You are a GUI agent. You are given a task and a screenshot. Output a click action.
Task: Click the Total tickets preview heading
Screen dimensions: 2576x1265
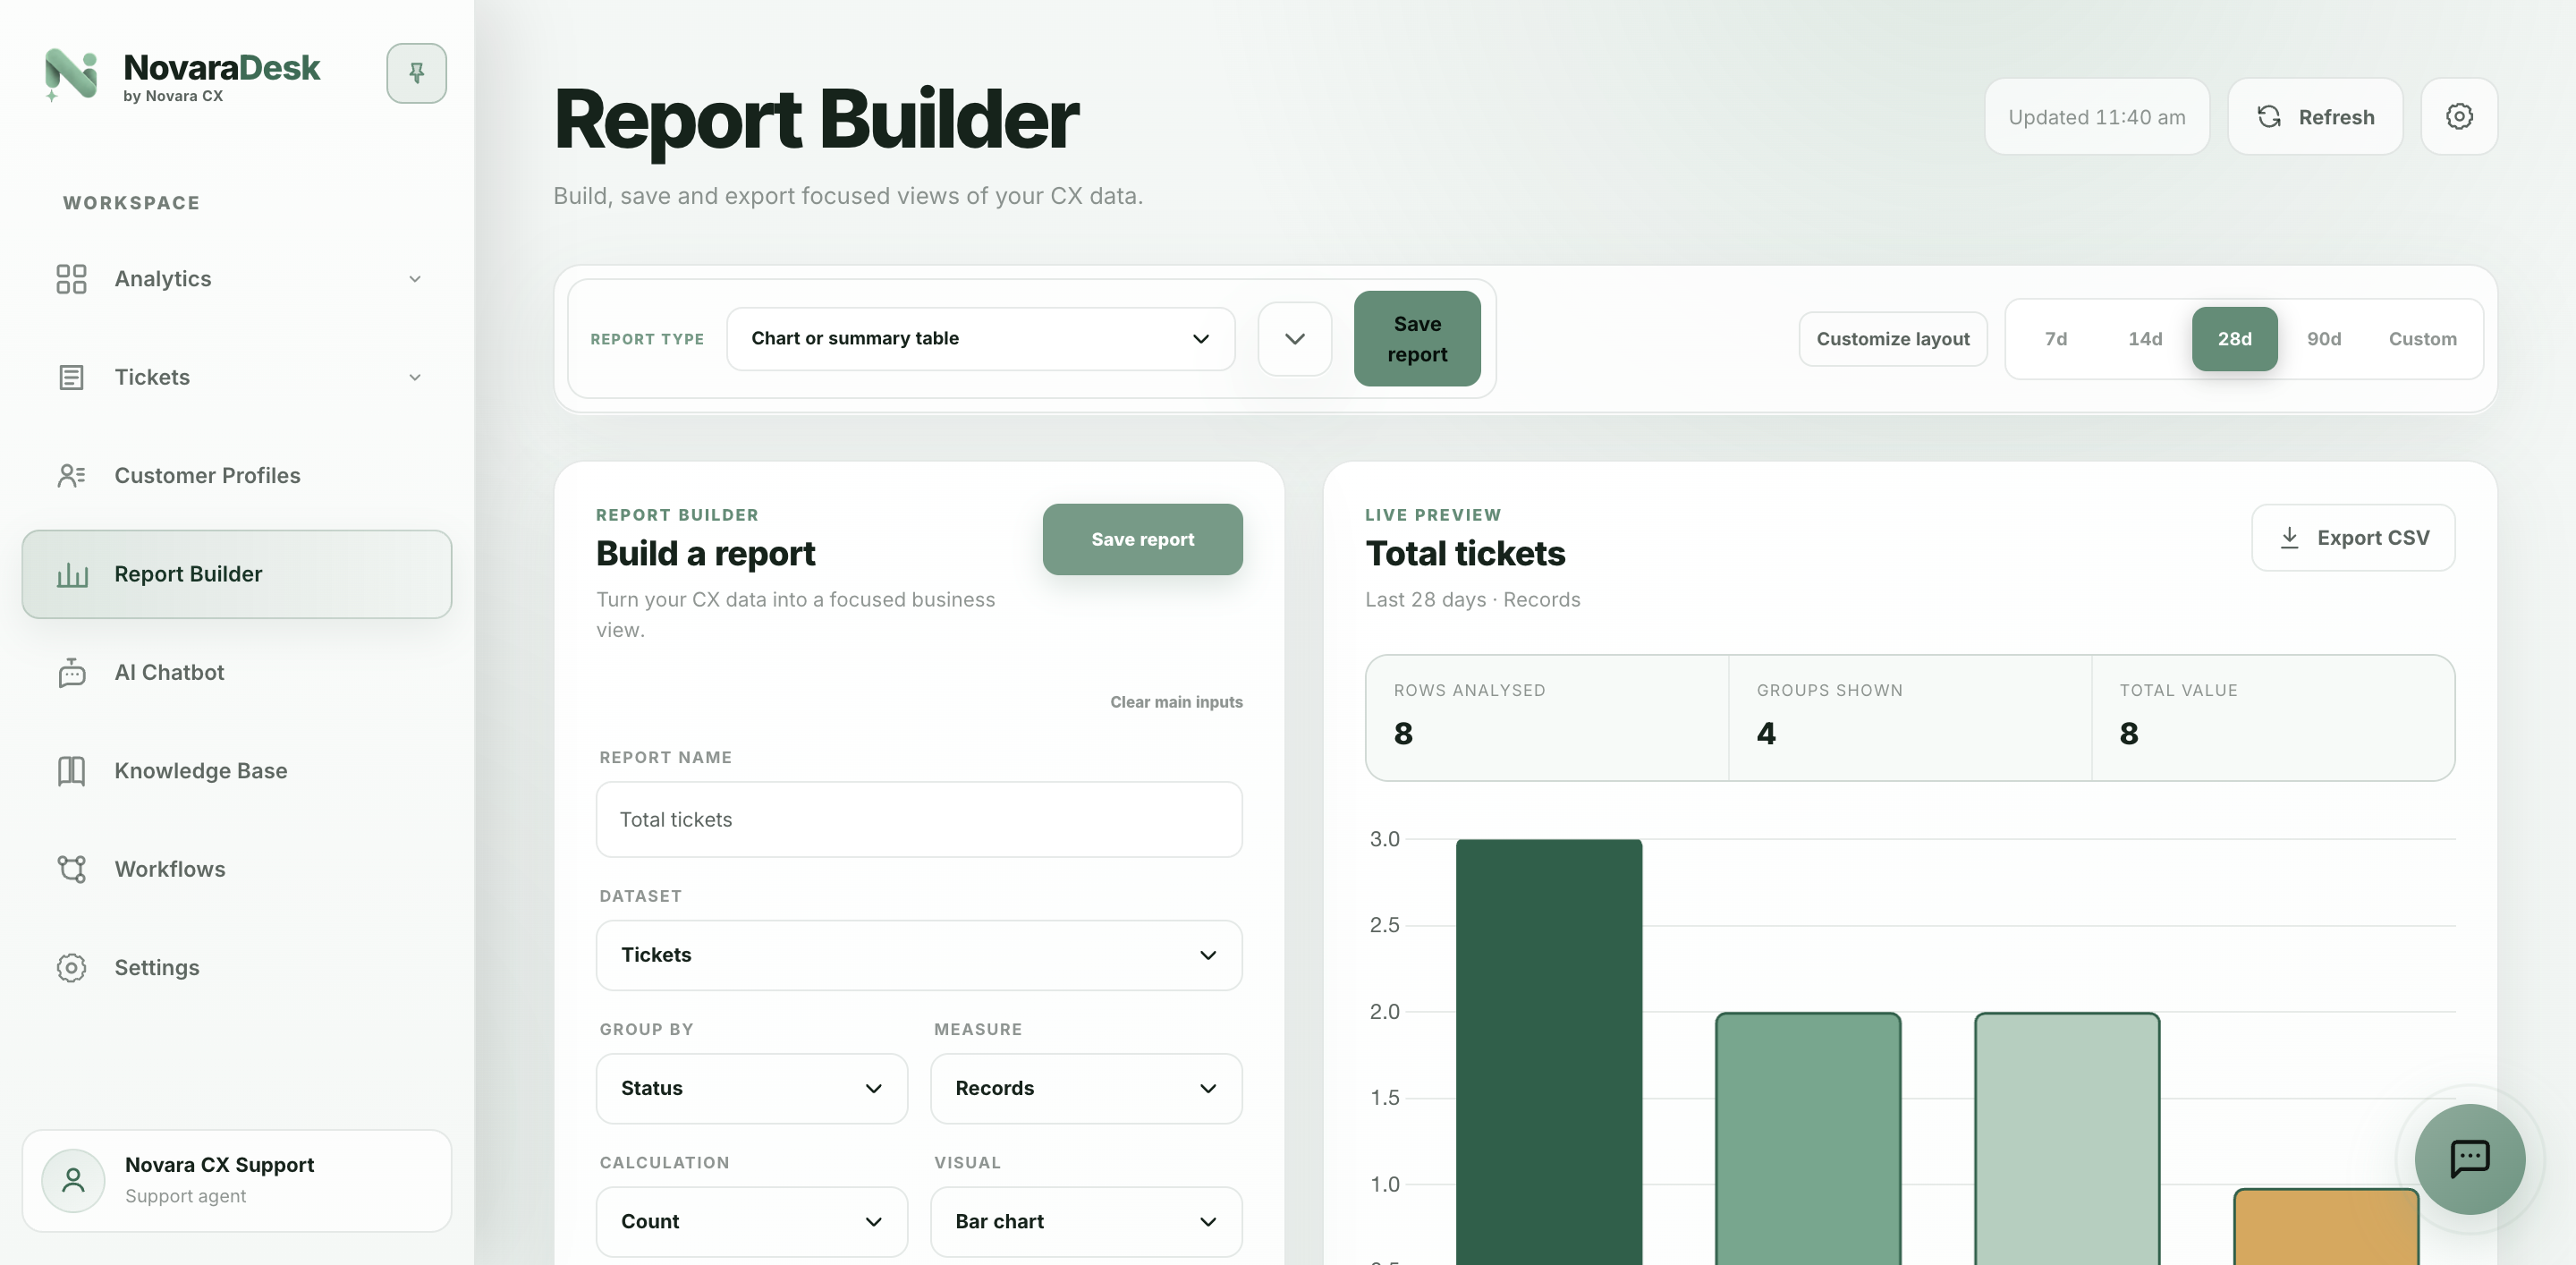click(1465, 553)
